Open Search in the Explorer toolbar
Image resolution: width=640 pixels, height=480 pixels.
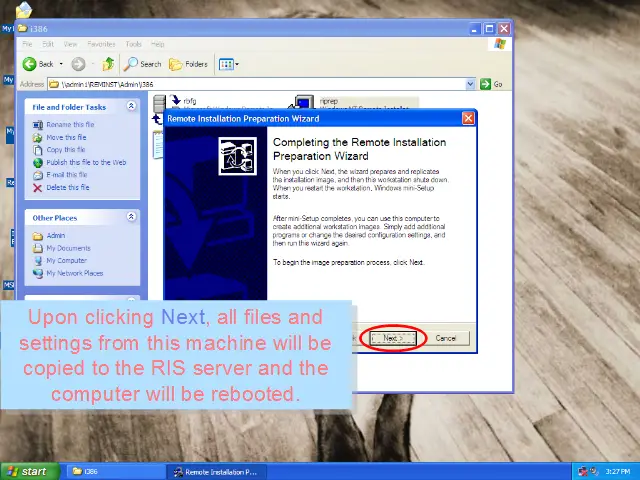click(x=142, y=64)
